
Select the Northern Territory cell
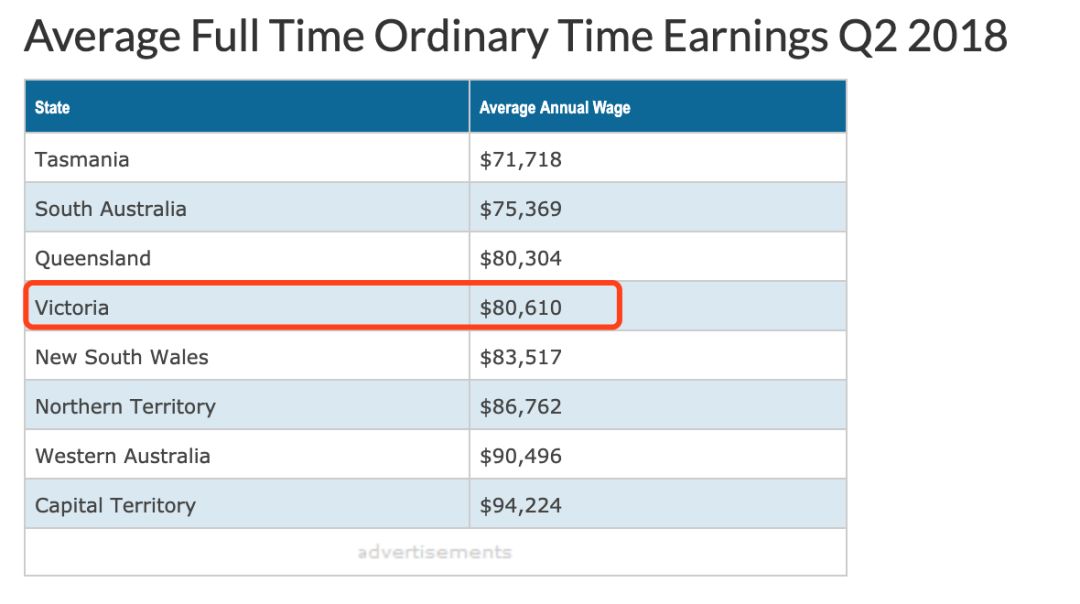pyautogui.click(x=247, y=406)
